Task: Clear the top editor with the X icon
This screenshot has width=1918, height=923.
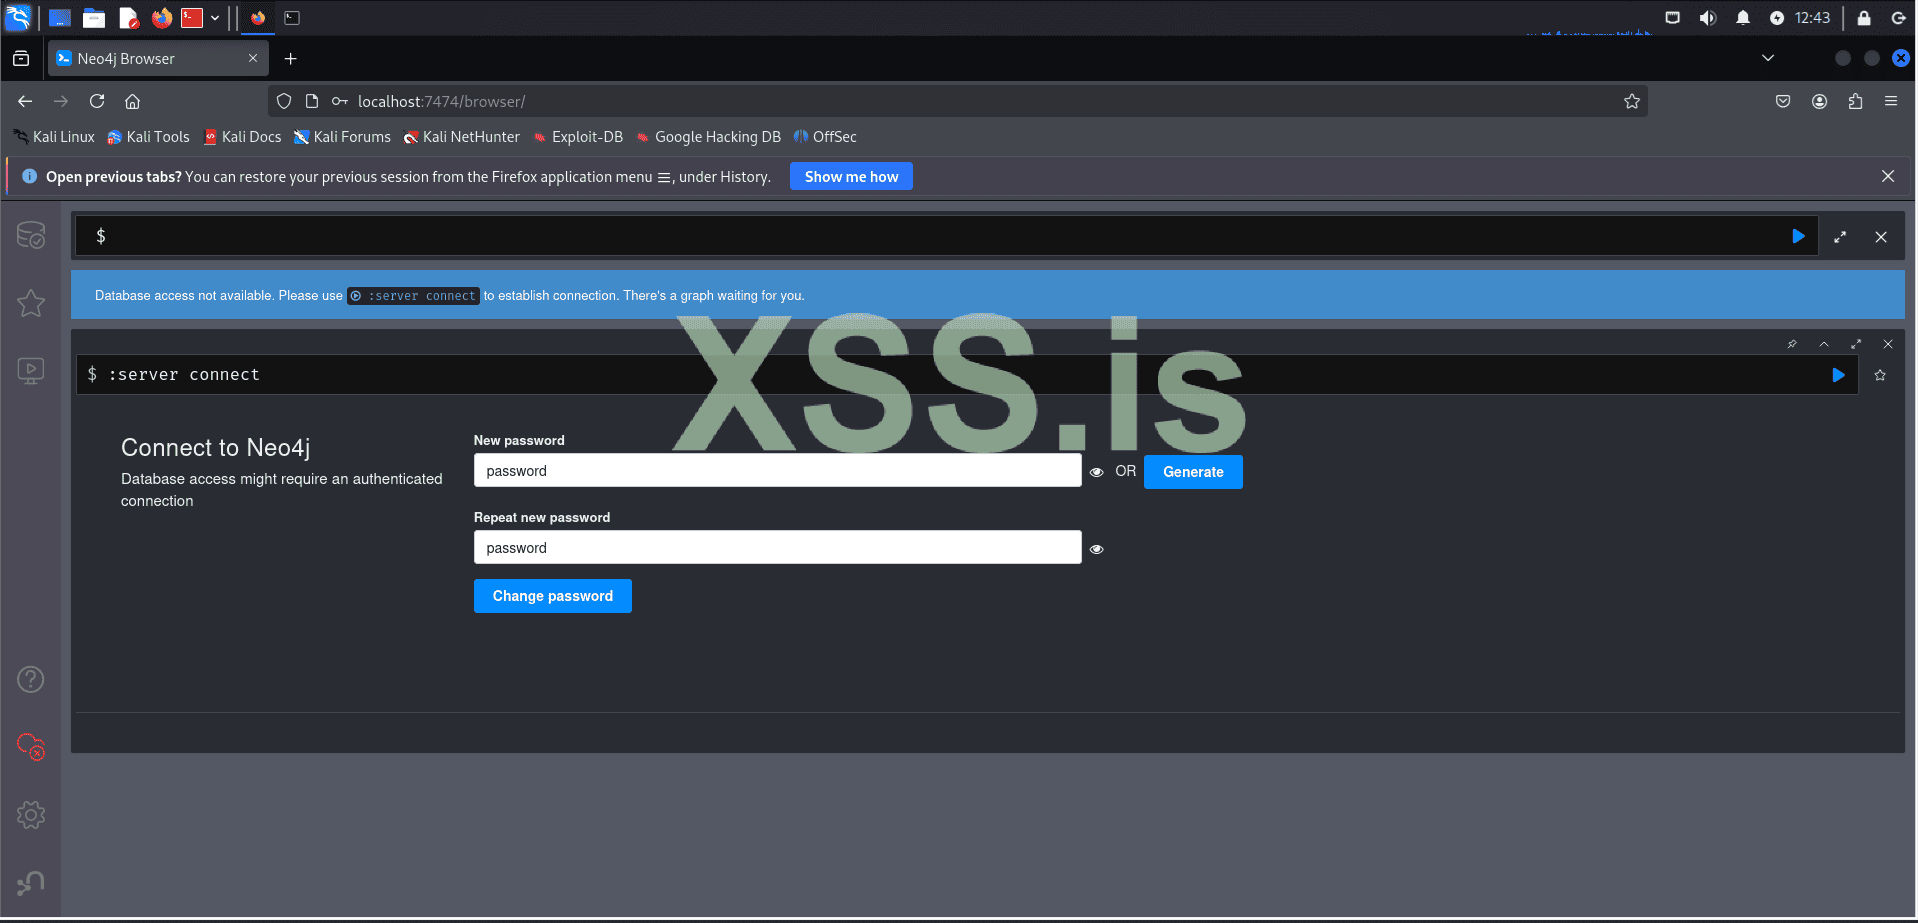Action: click(1881, 237)
